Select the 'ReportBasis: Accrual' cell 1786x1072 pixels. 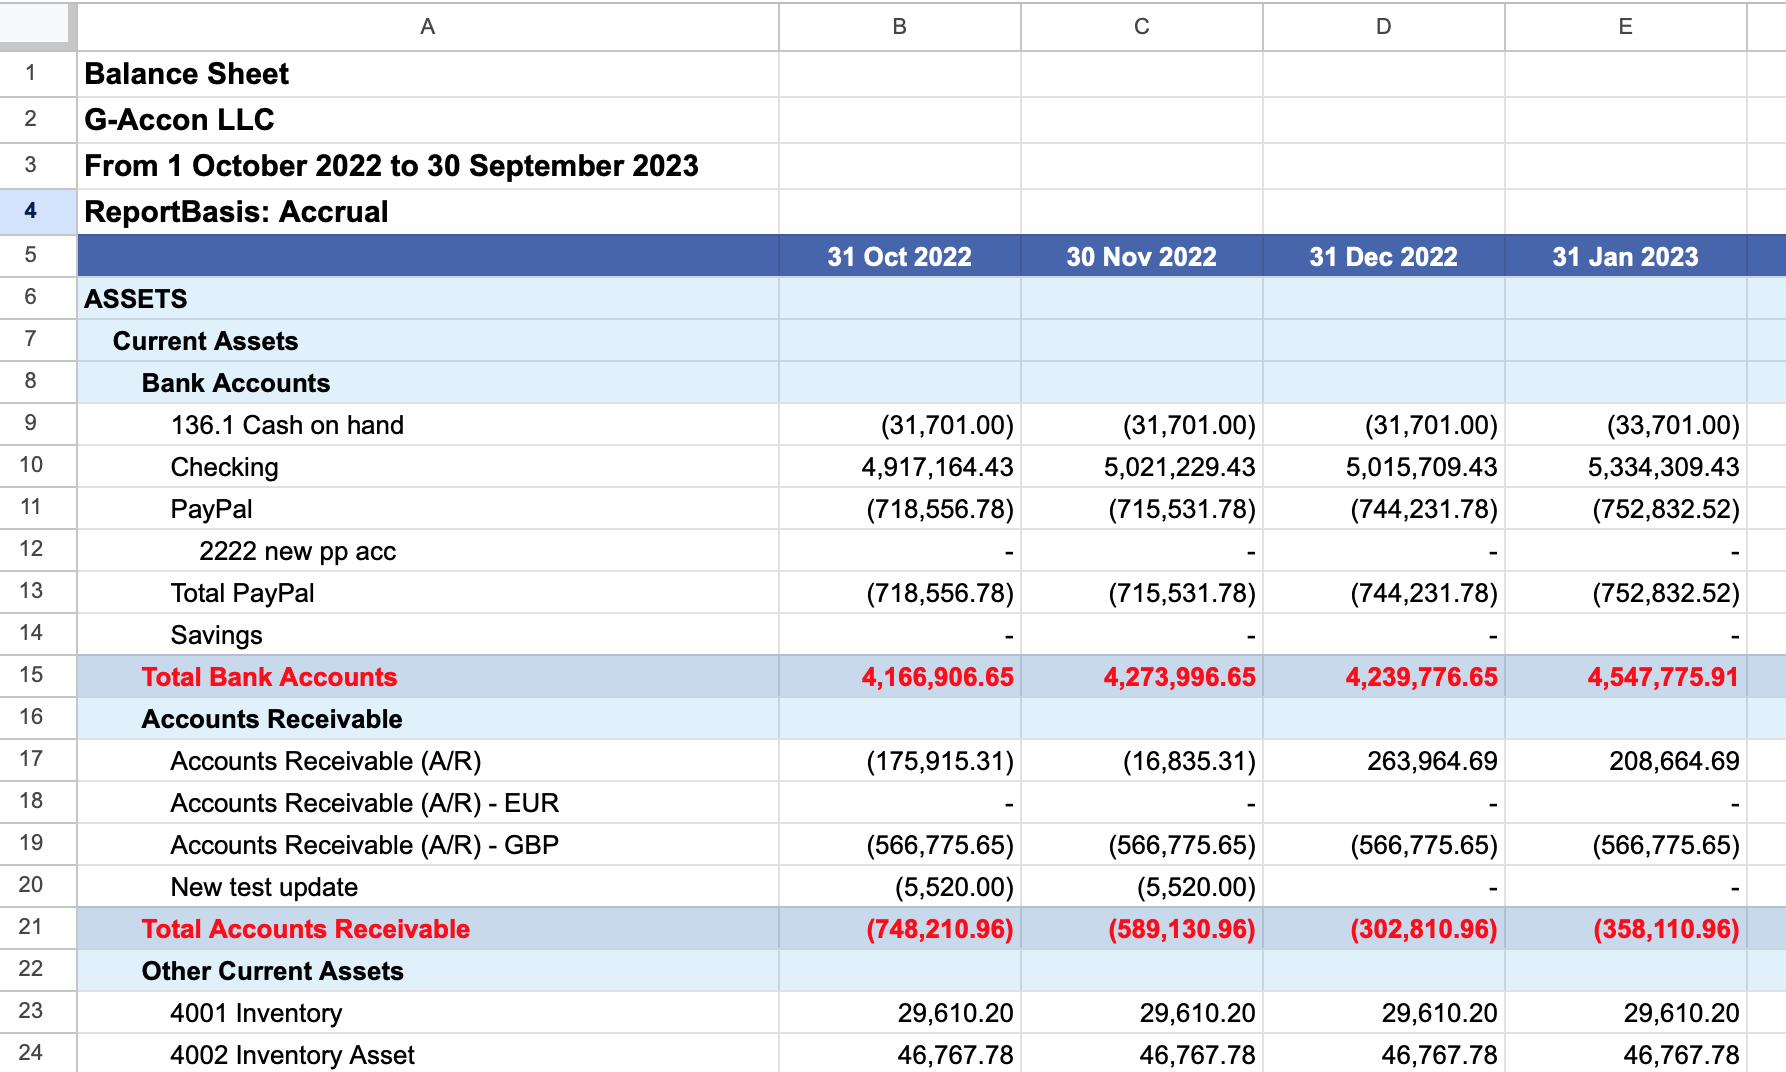tap(428, 212)
